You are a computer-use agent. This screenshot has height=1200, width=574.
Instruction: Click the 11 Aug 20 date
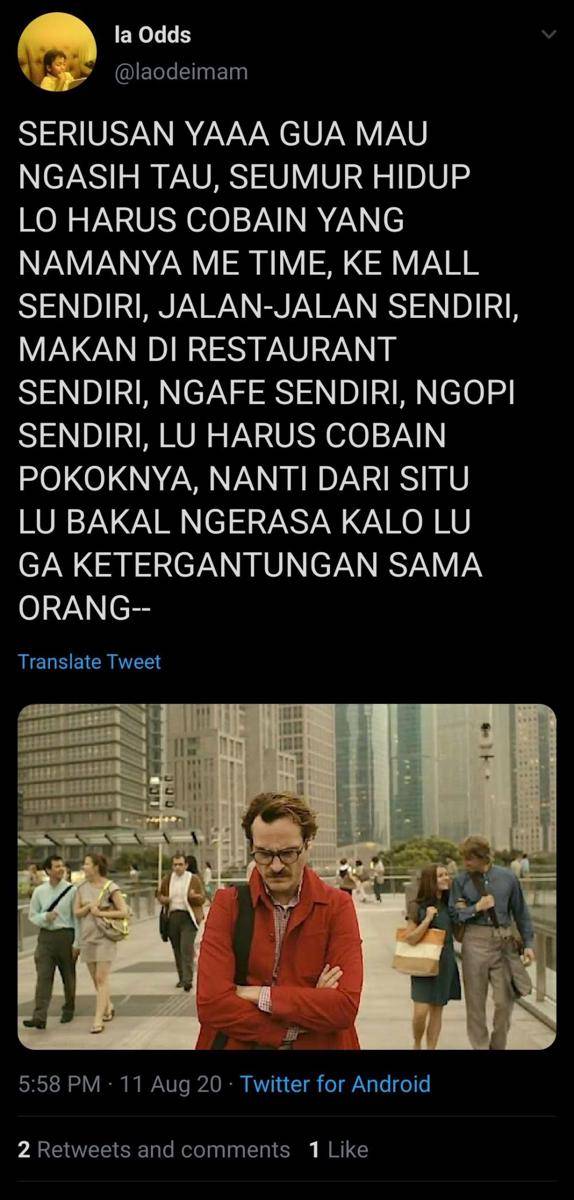(171, 1084)
